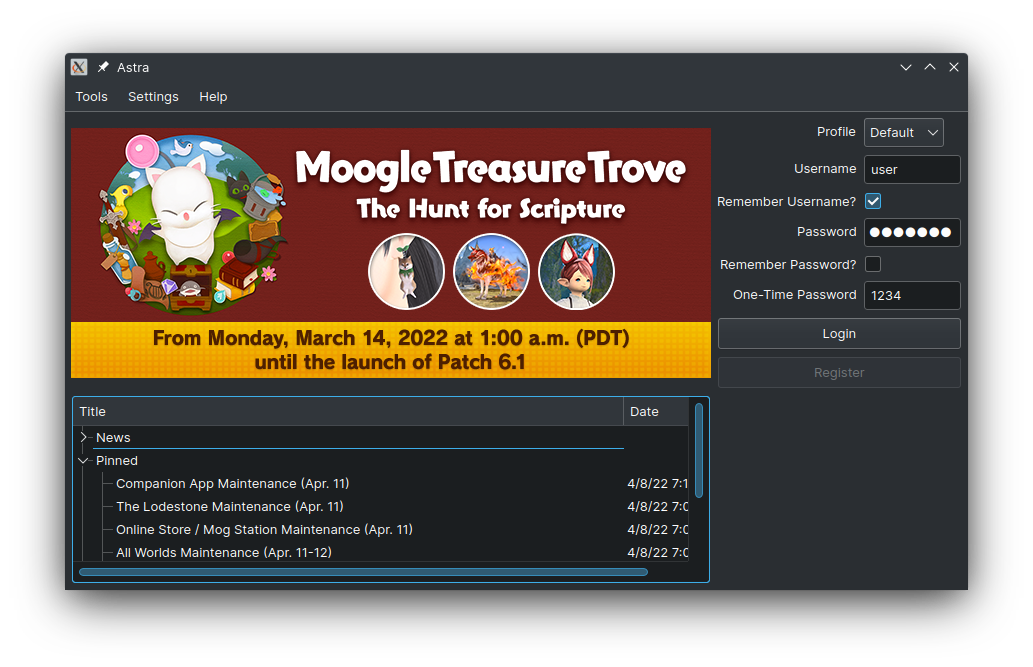Viewport: 1033px width, 667px height.
Task: Click the fox-eared character reward circle
Action: [x=576, y=272]
